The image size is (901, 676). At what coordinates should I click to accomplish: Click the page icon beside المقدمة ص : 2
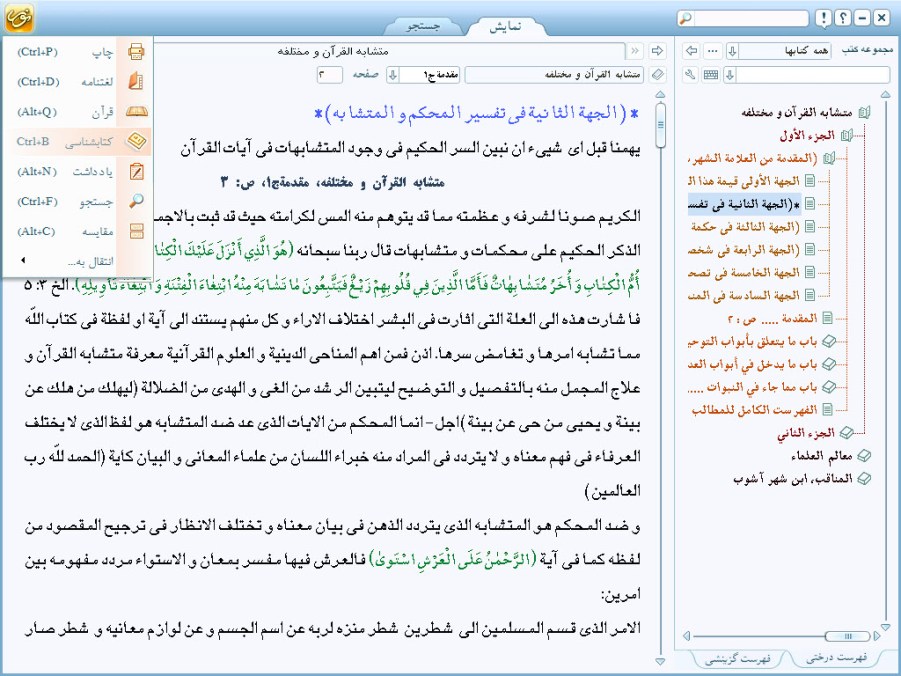point(827,318)
